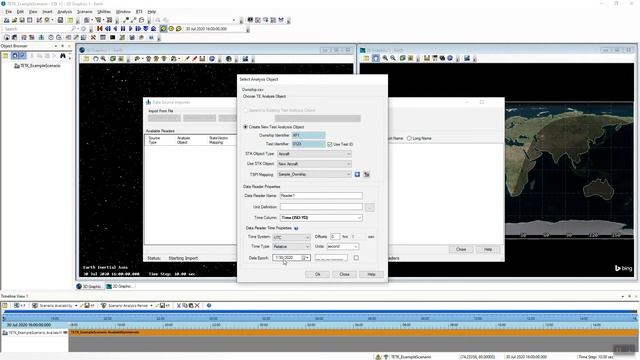Screen dimensions: 640x360
Task: Click the globe icon in 3D window toolbar
Action: [212, 59]
